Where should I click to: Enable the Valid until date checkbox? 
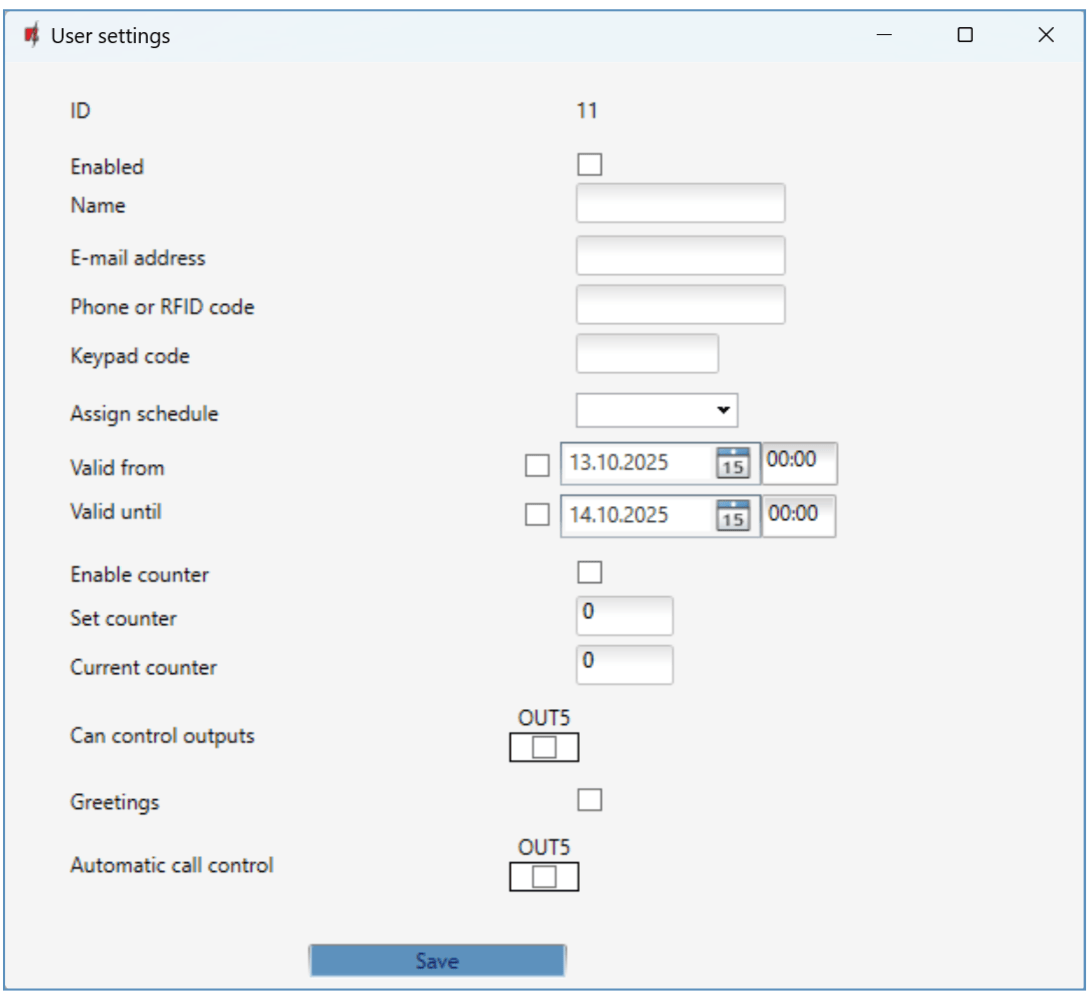pyautogui.click(x=537, y=515)
